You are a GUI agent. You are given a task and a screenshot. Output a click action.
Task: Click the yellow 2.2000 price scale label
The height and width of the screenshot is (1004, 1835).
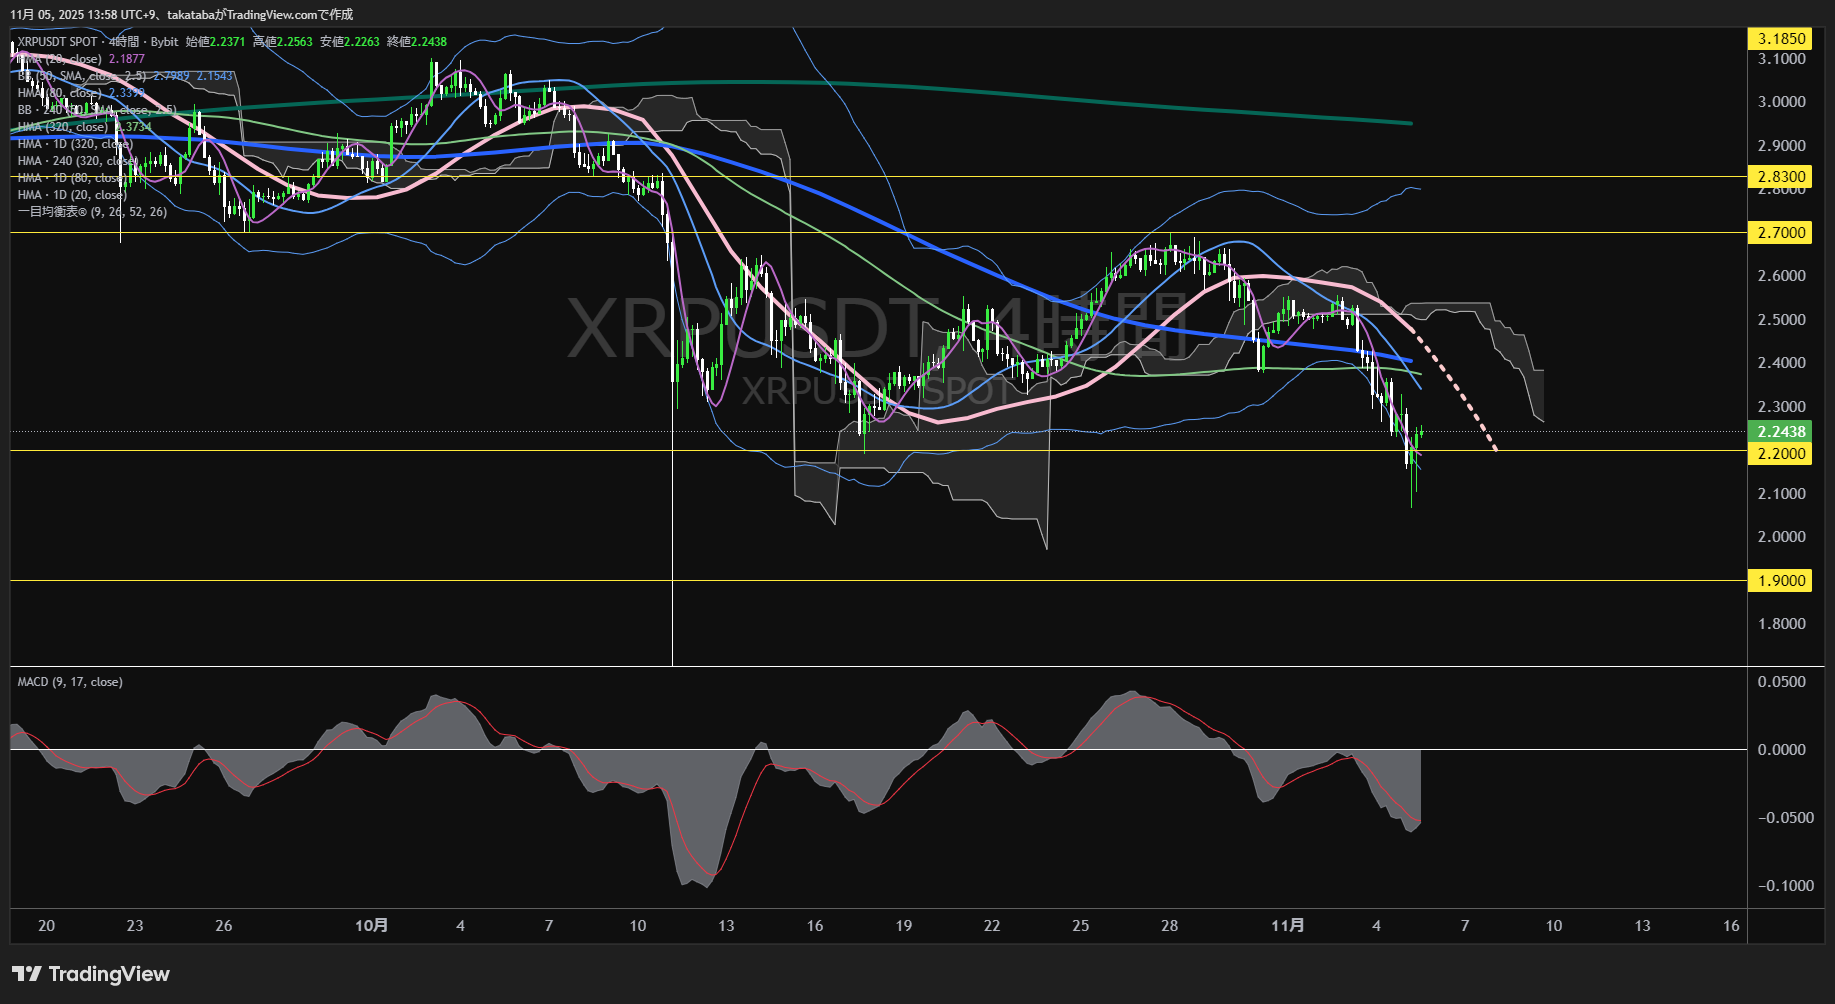[1784, 452]
